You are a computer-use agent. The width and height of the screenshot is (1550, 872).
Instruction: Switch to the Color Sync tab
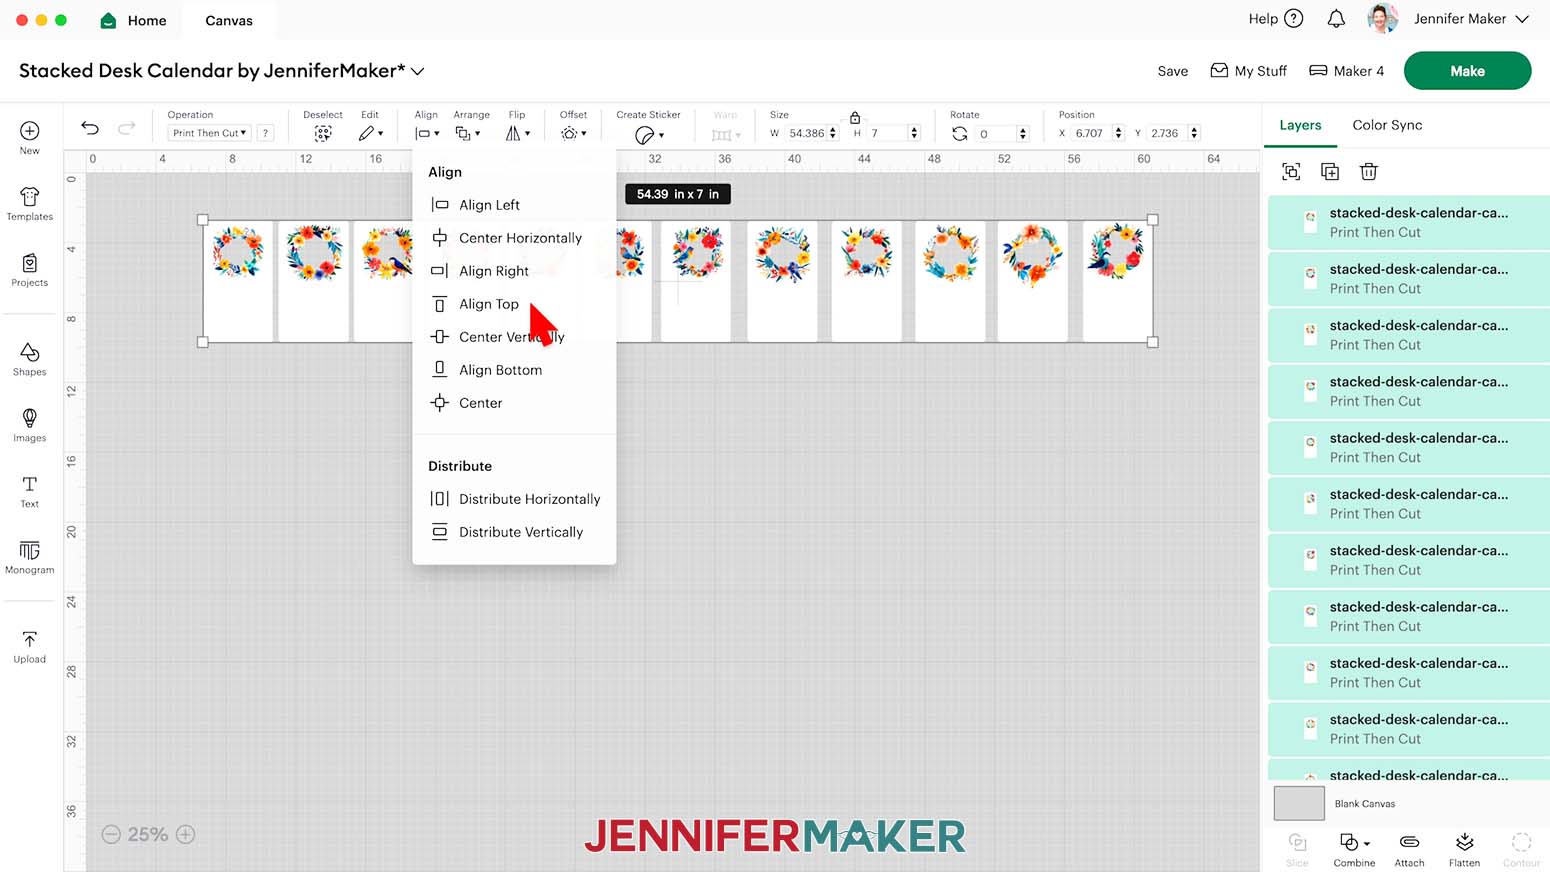[1387, 125]
